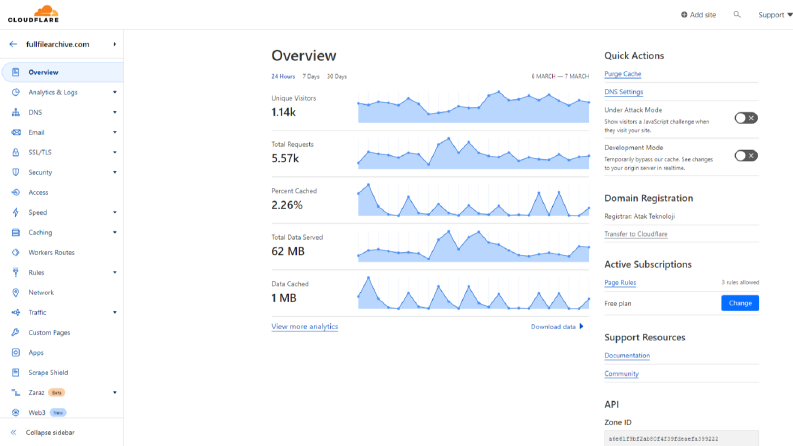Open the Community link
793x446 pixels.
click(622, 374)
